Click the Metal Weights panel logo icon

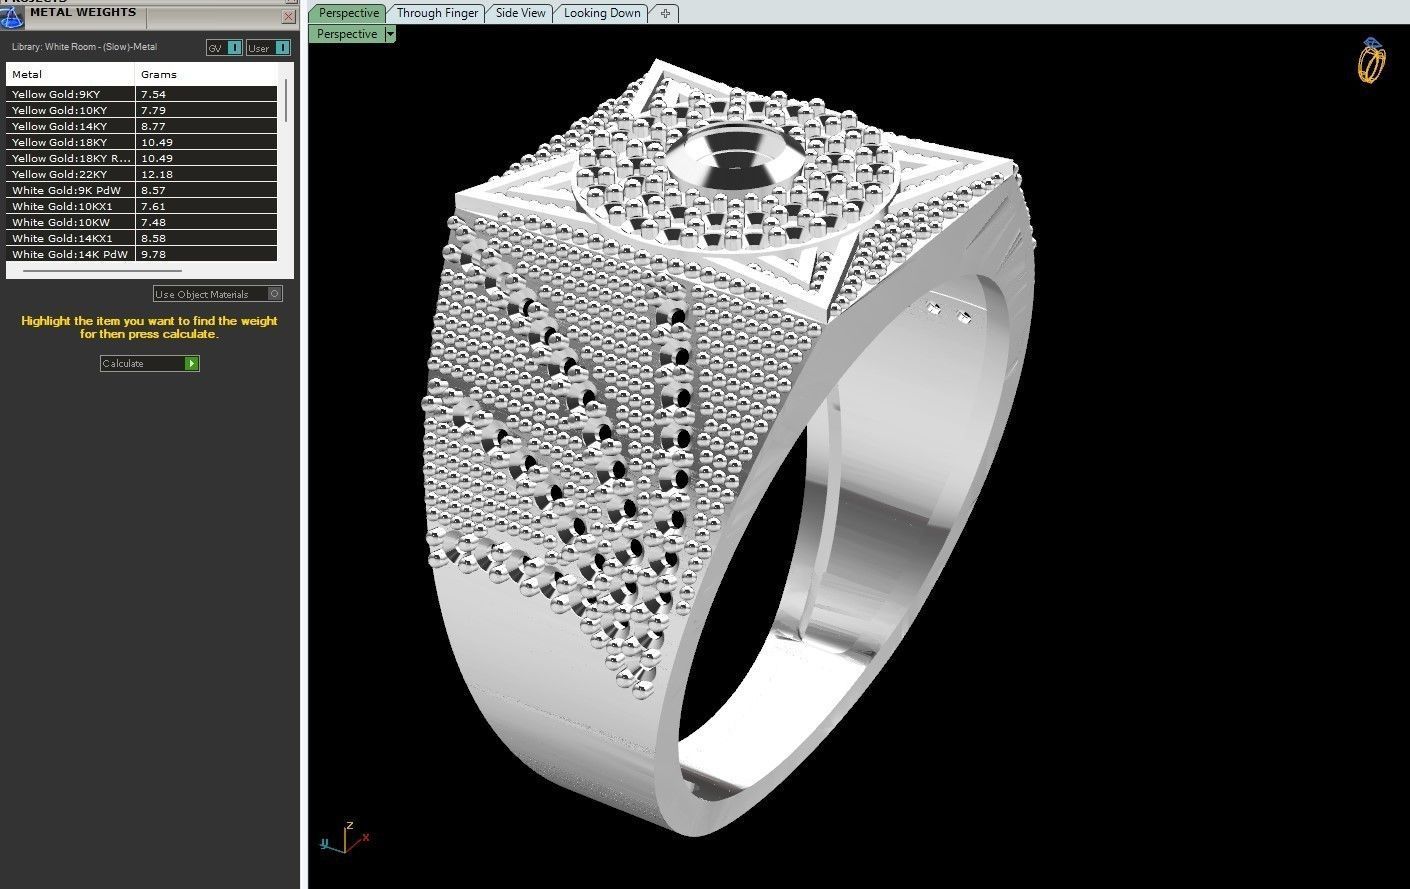coord(11,17)
